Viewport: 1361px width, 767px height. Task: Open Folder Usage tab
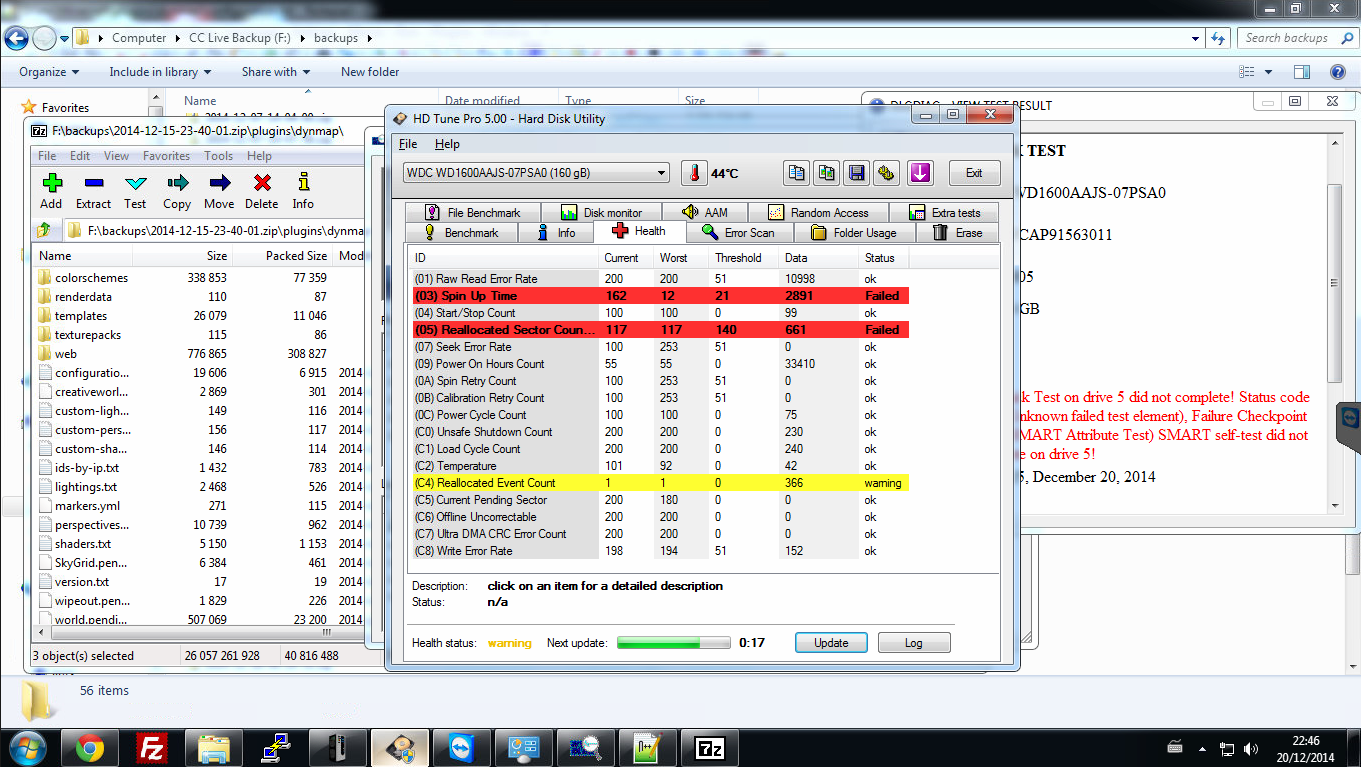coord(853,232)
